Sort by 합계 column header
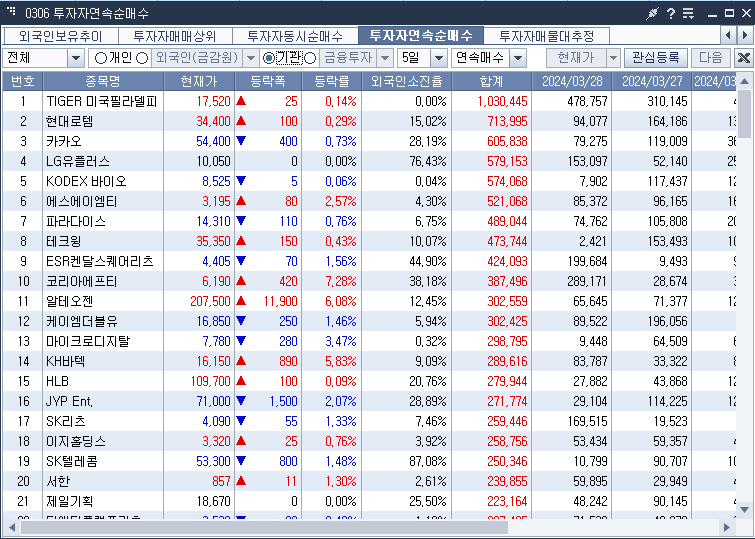 492,81
